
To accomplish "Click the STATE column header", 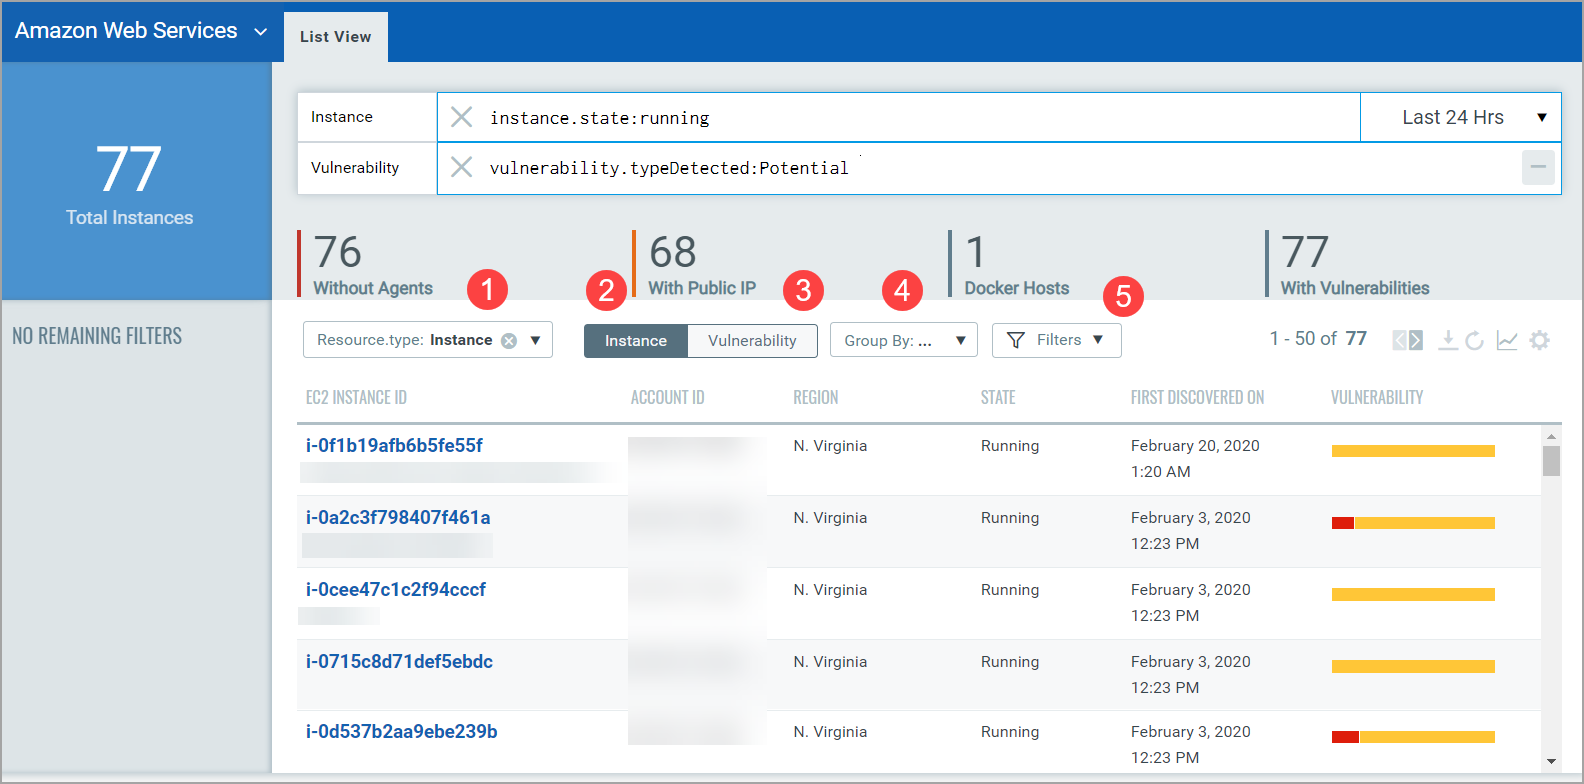I will (x=998, y=397).
